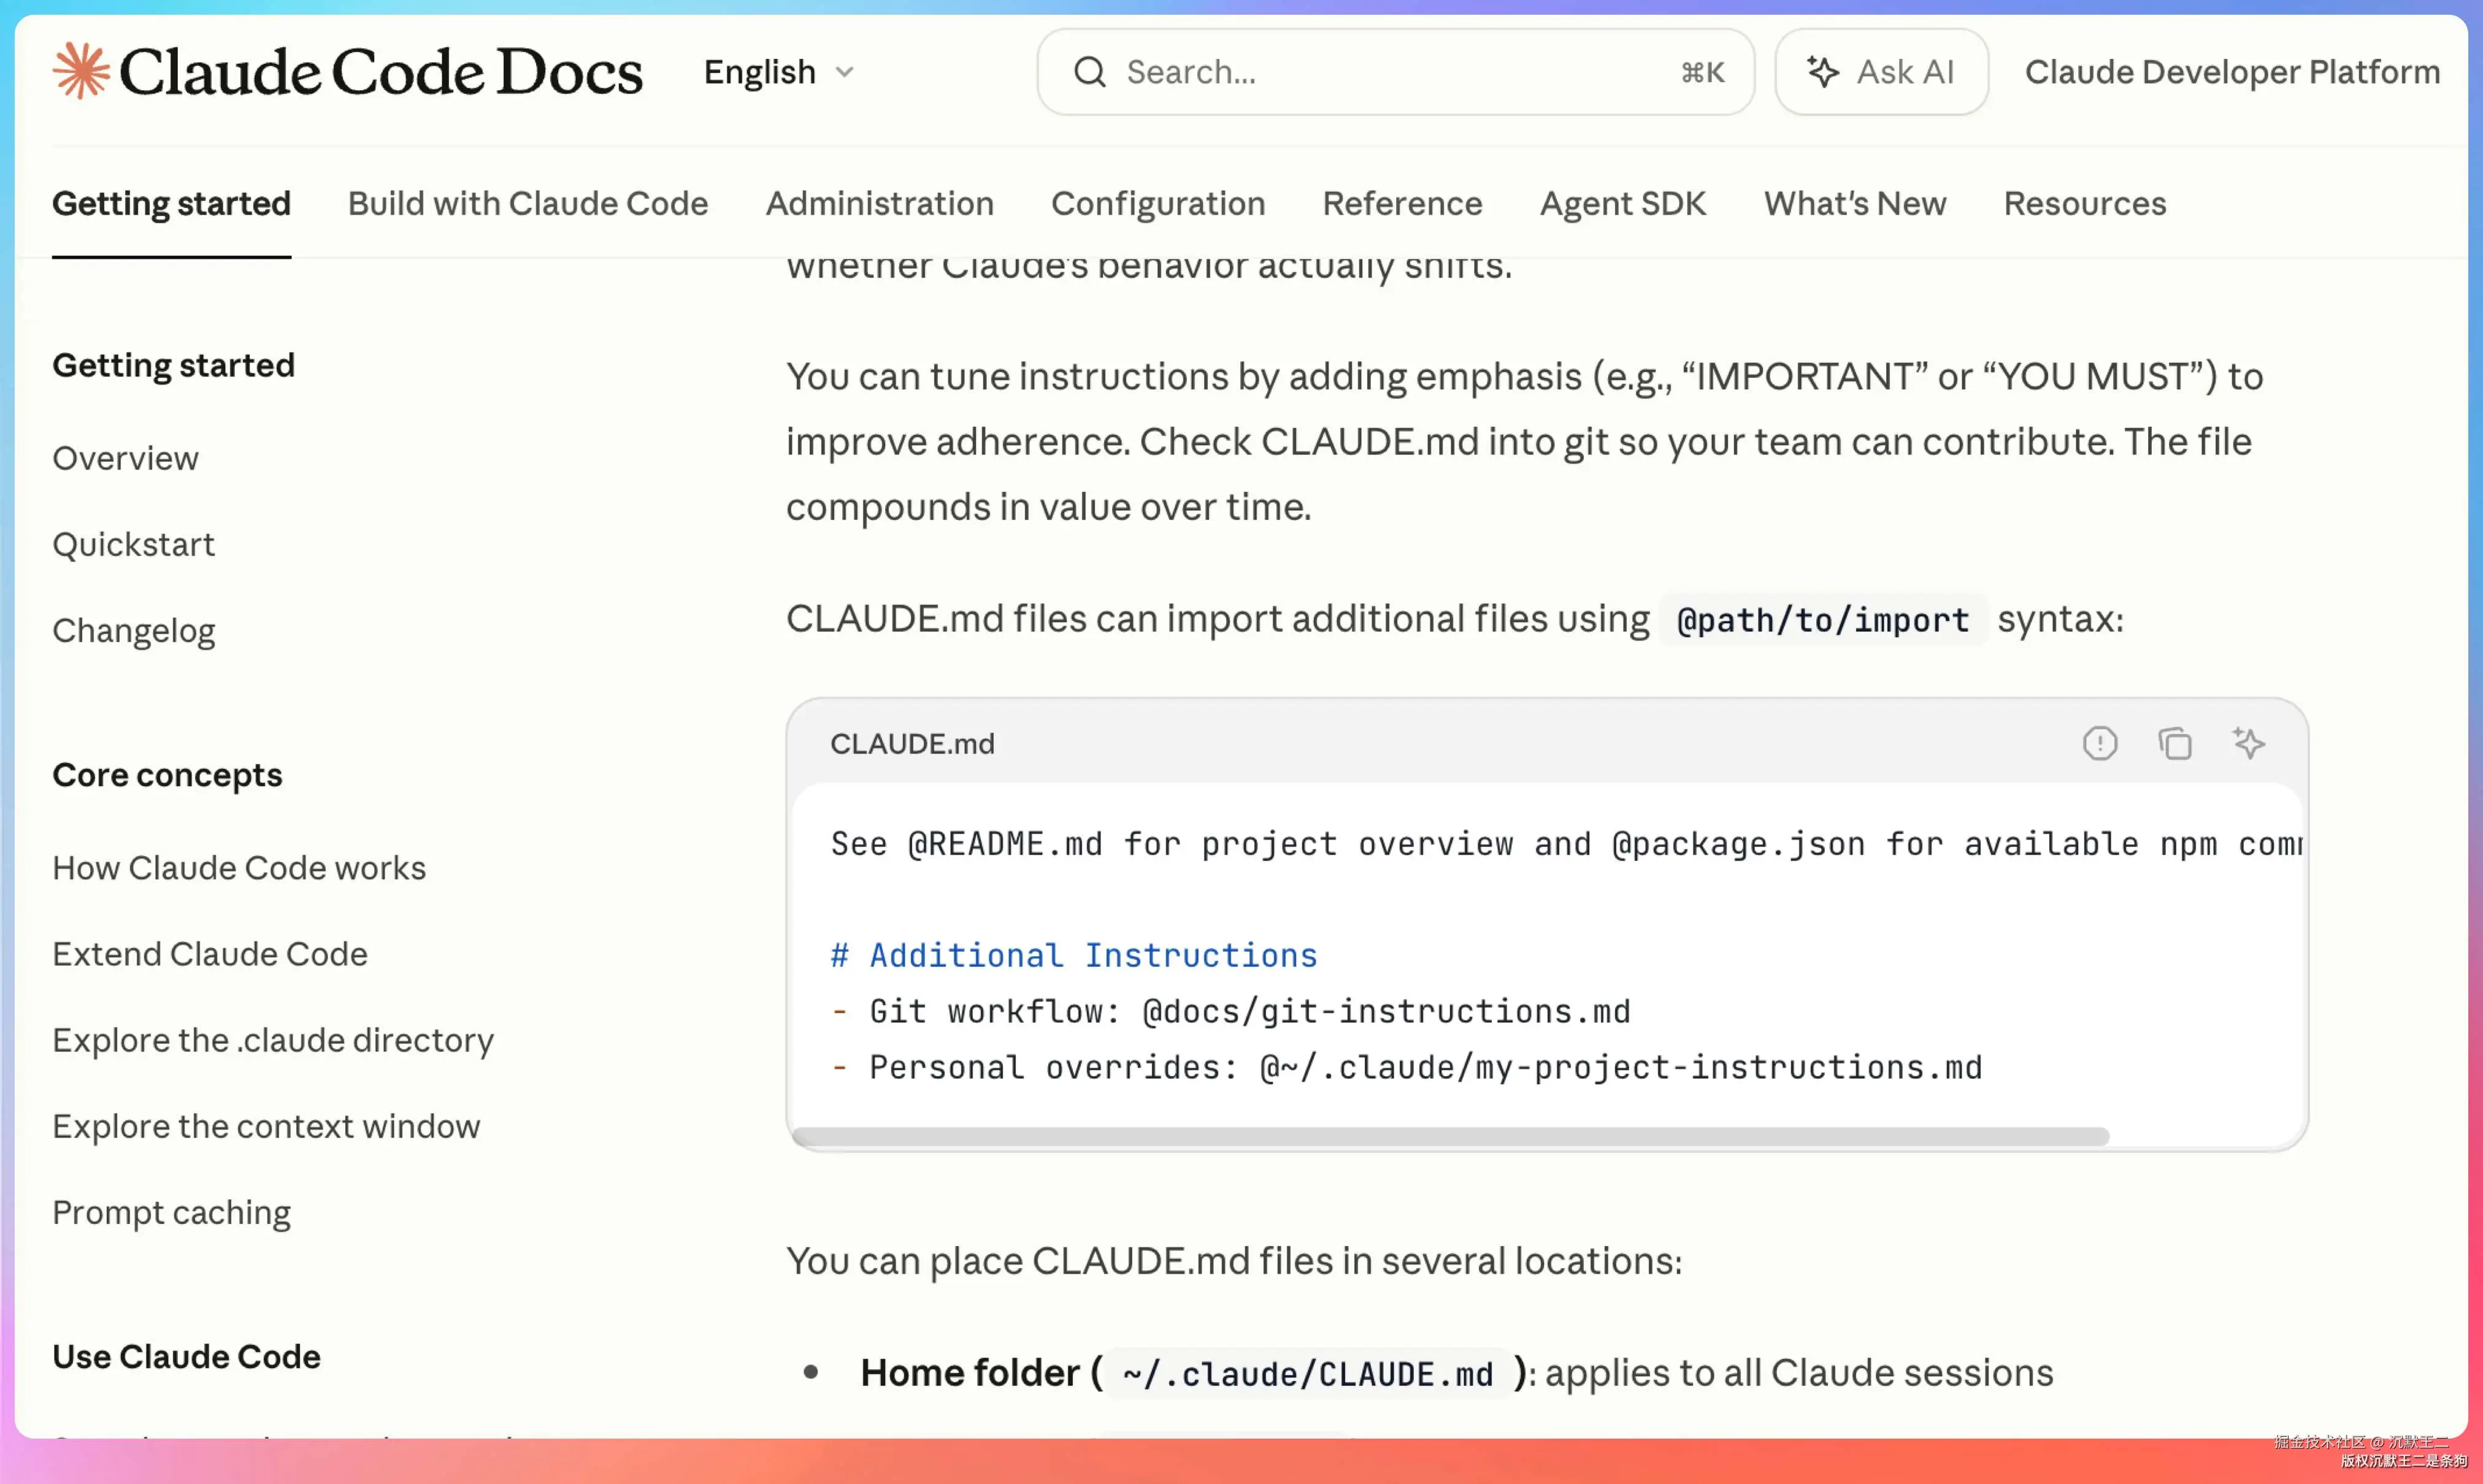Open the Build with Claude Code tab
Image resolution: width=2483 pixels, height=1484 pixels.
point(528,203)
